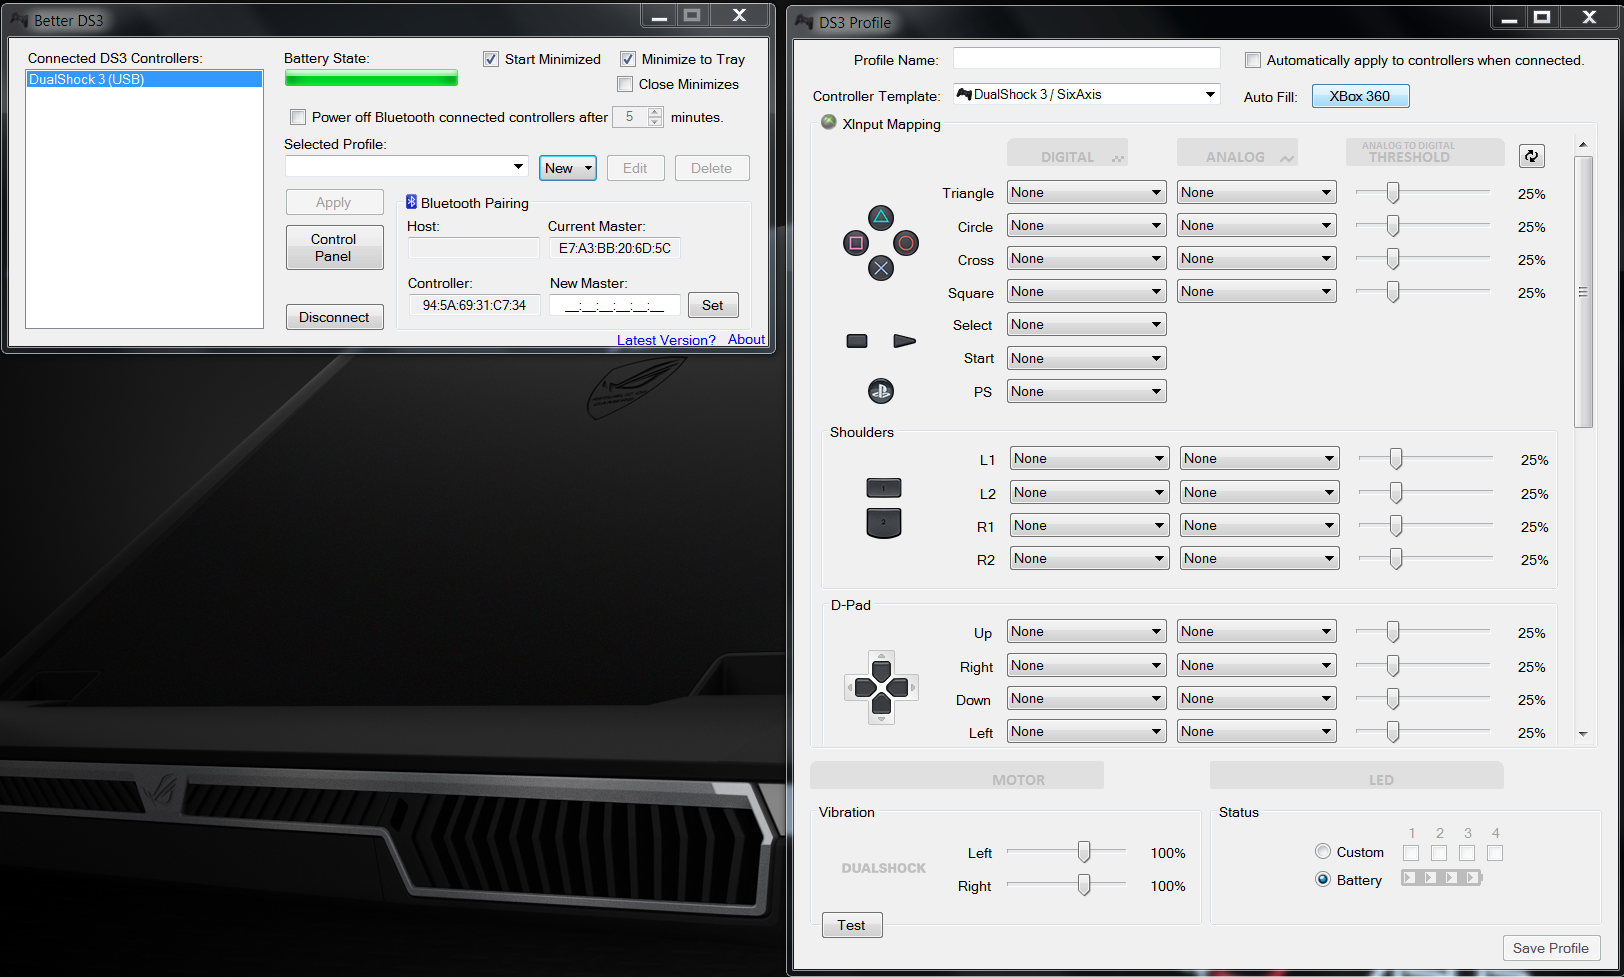1624x977 pixels.
Task: Click the Square face button icon
Action: [x=856, y=243]
